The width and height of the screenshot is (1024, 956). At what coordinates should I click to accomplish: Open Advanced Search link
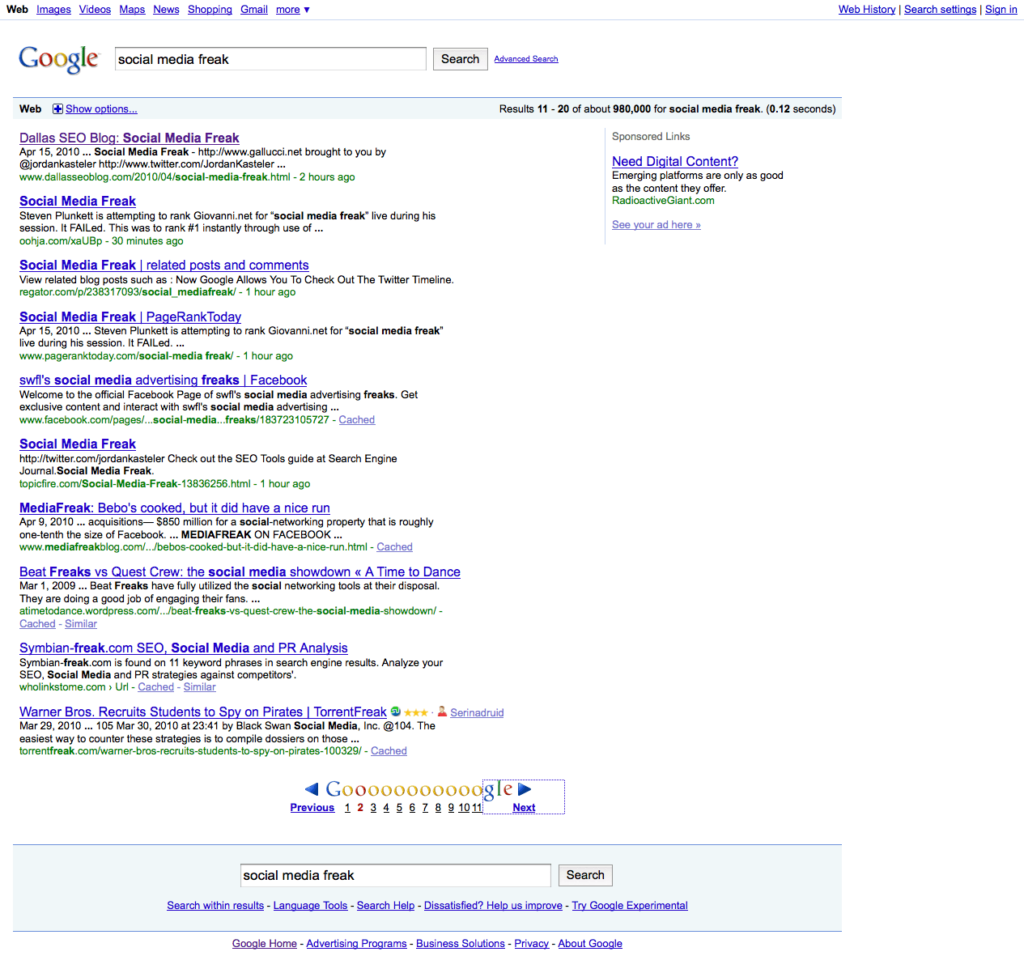pos(526,59)
